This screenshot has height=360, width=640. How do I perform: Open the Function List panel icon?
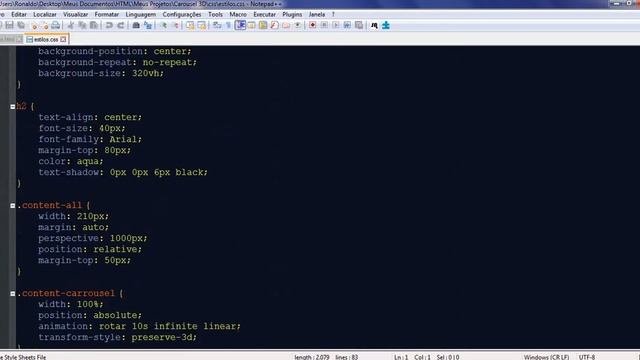(x=274, y=25)
